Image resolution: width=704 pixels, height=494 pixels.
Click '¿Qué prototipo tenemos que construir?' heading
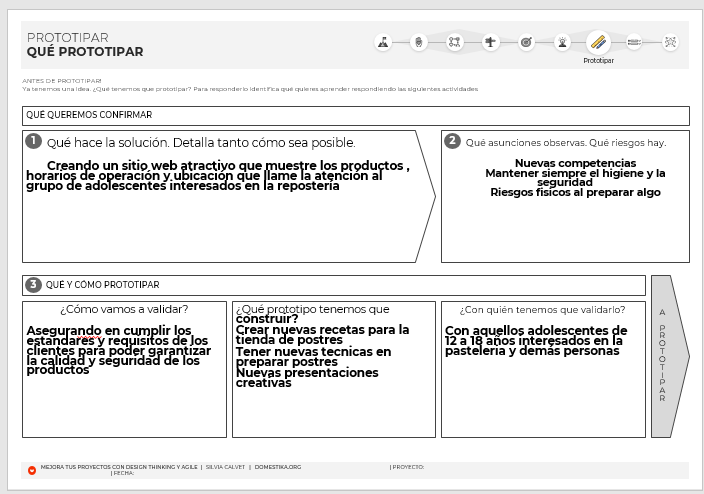pyautogui.click(x=312, y=314)
